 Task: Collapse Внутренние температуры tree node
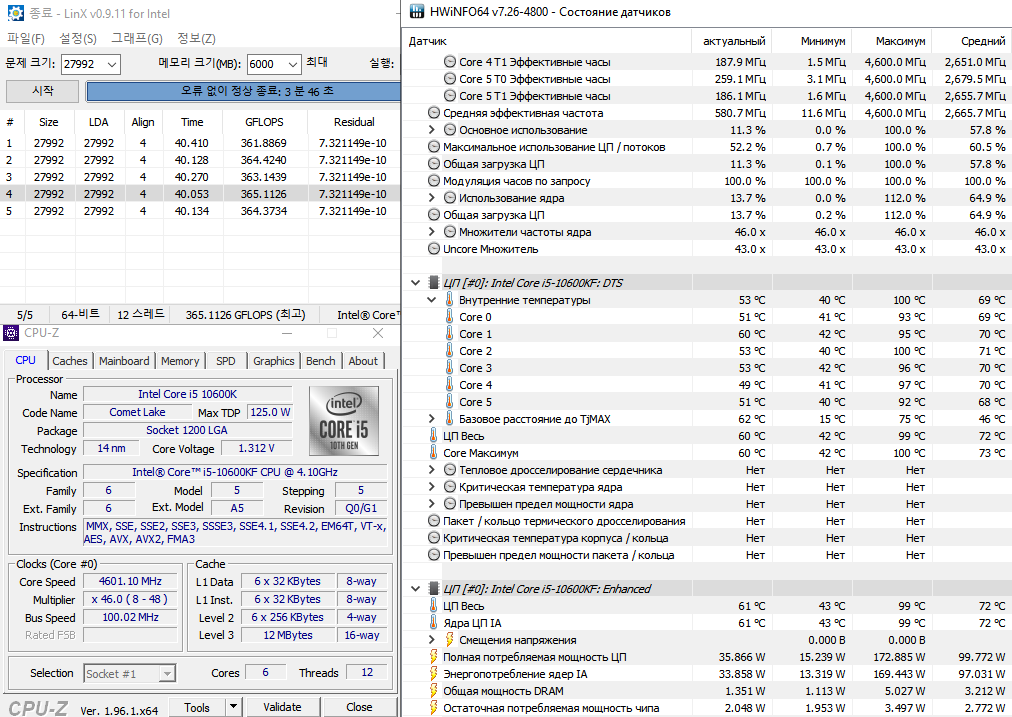pyautogui.click(x=432, y=300)
